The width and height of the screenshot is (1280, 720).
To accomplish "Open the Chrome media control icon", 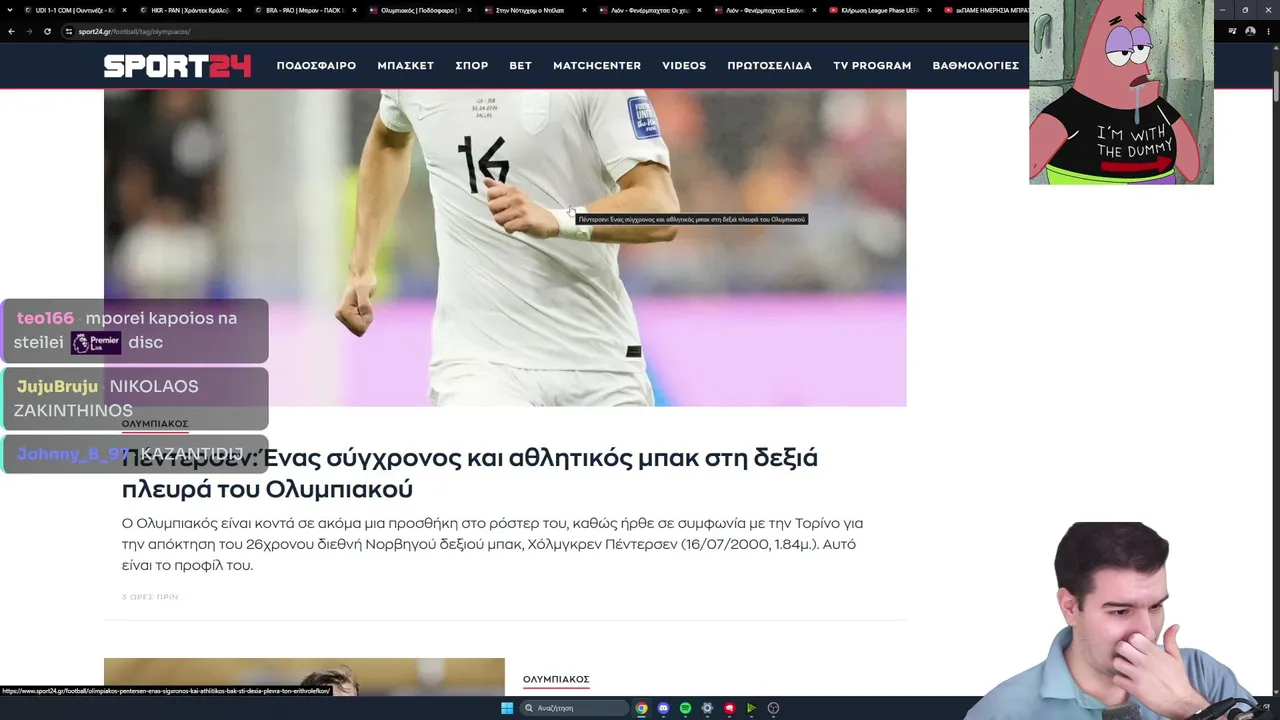I will pos(1232,31).
